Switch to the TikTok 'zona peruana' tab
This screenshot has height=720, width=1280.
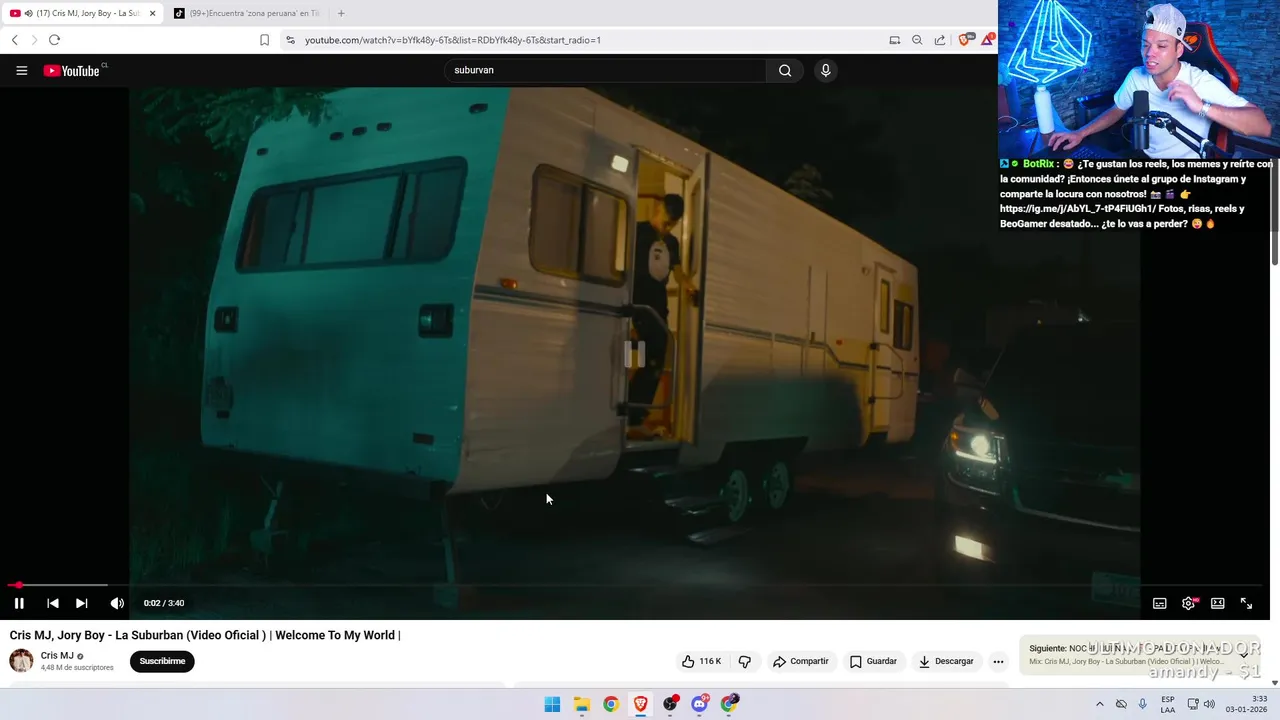click(x=246, y=13)
